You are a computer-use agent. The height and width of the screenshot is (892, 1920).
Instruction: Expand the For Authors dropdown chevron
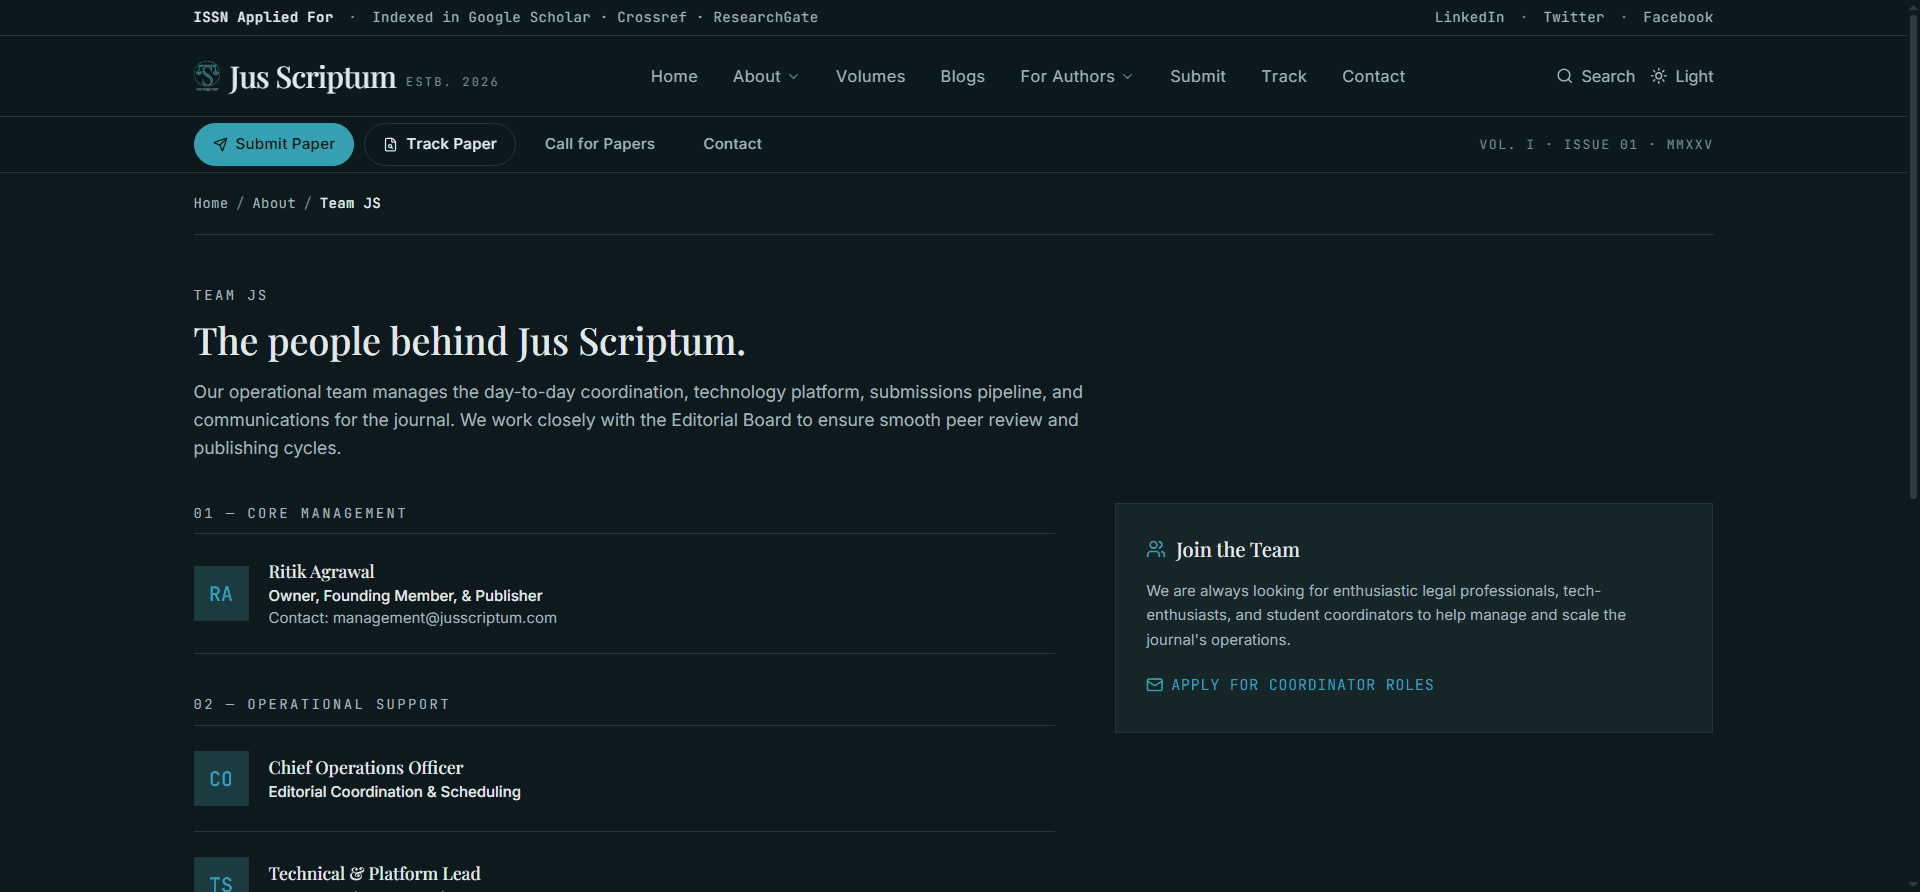point(1128,77)
